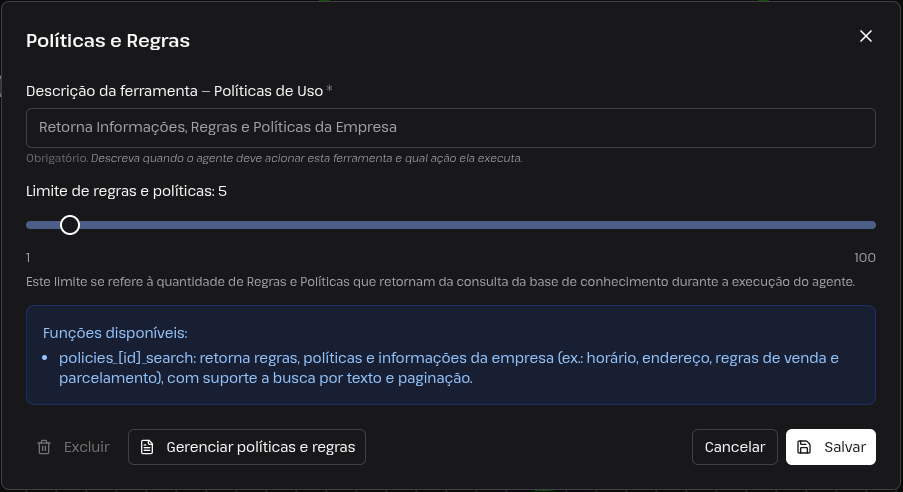The width and height of the screenshot is (903, 492).
Task: Close the Políticas e Regras dialog
Action: [866, 36]
